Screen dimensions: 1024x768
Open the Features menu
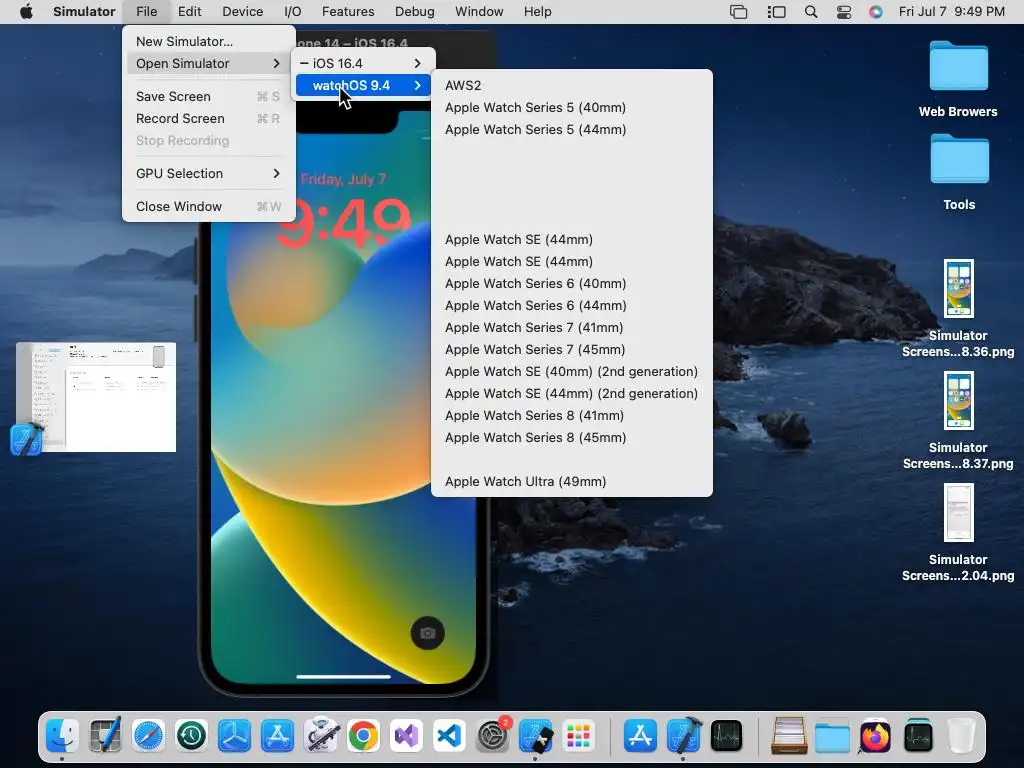[348, 12]
